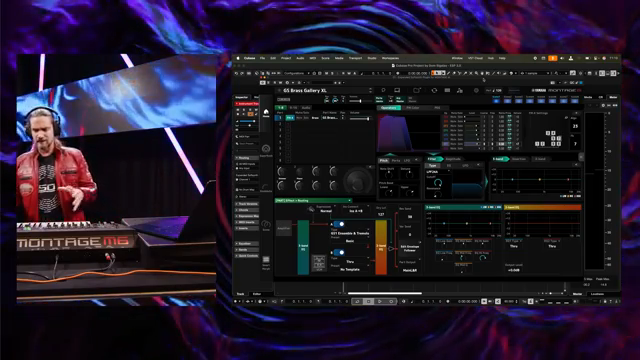Toggle effect switch B on
This screenshot has height=360, width=640.
coord(339,252)
